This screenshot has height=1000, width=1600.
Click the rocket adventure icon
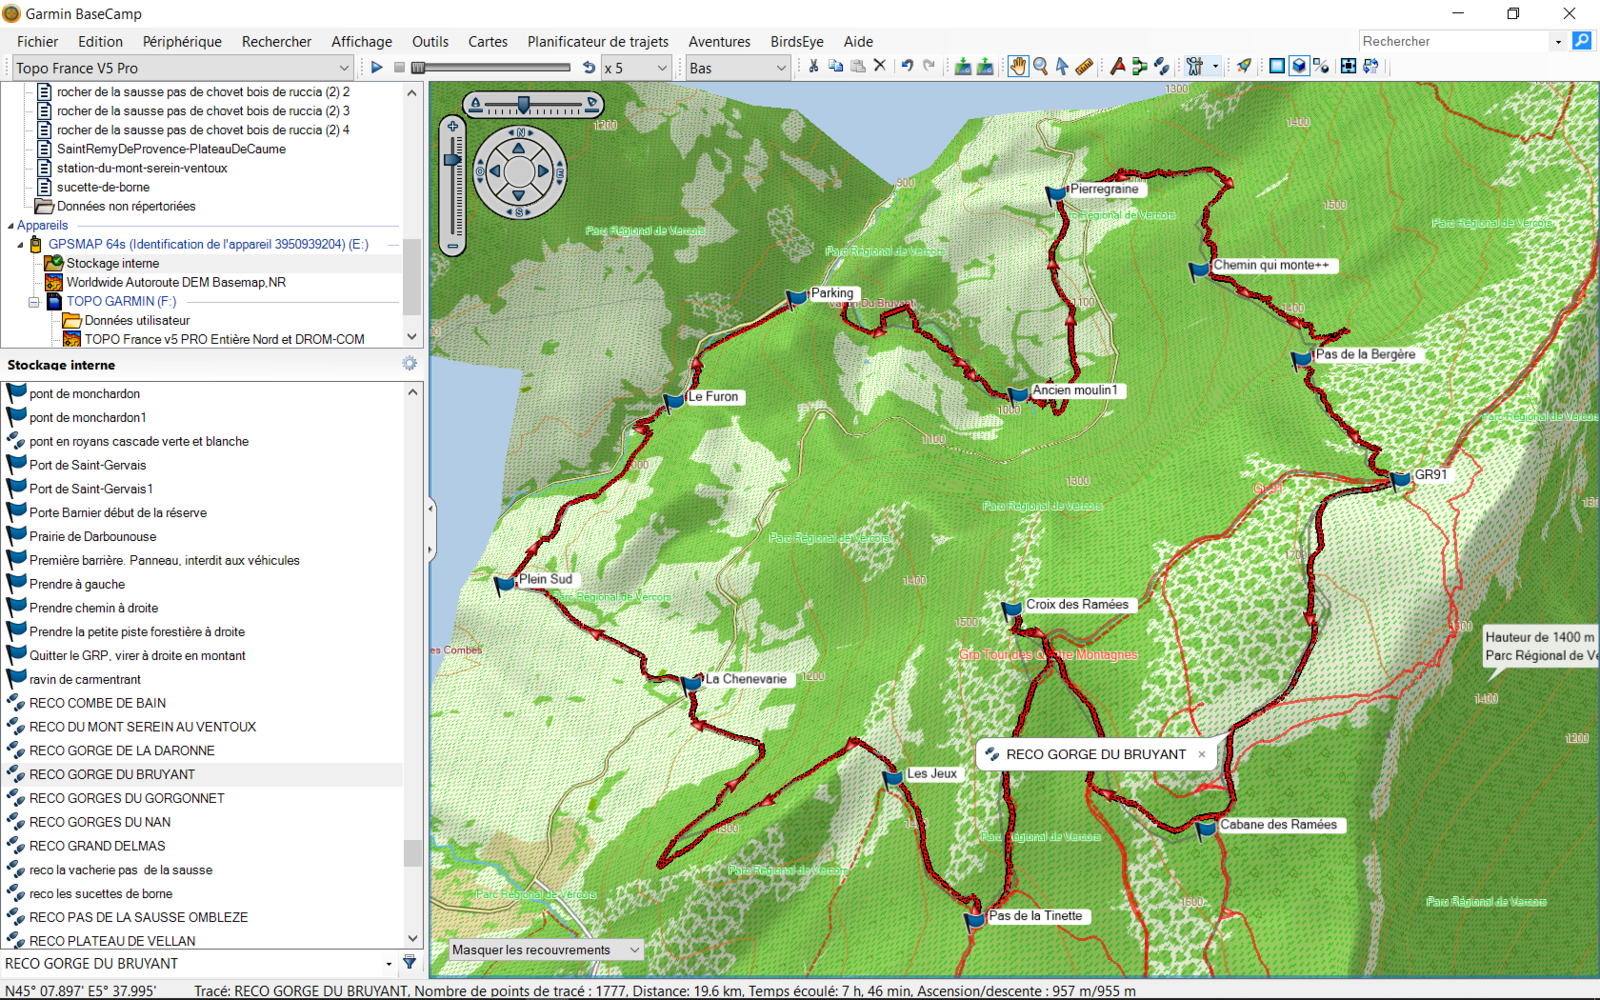click(x=1244, y=66)
